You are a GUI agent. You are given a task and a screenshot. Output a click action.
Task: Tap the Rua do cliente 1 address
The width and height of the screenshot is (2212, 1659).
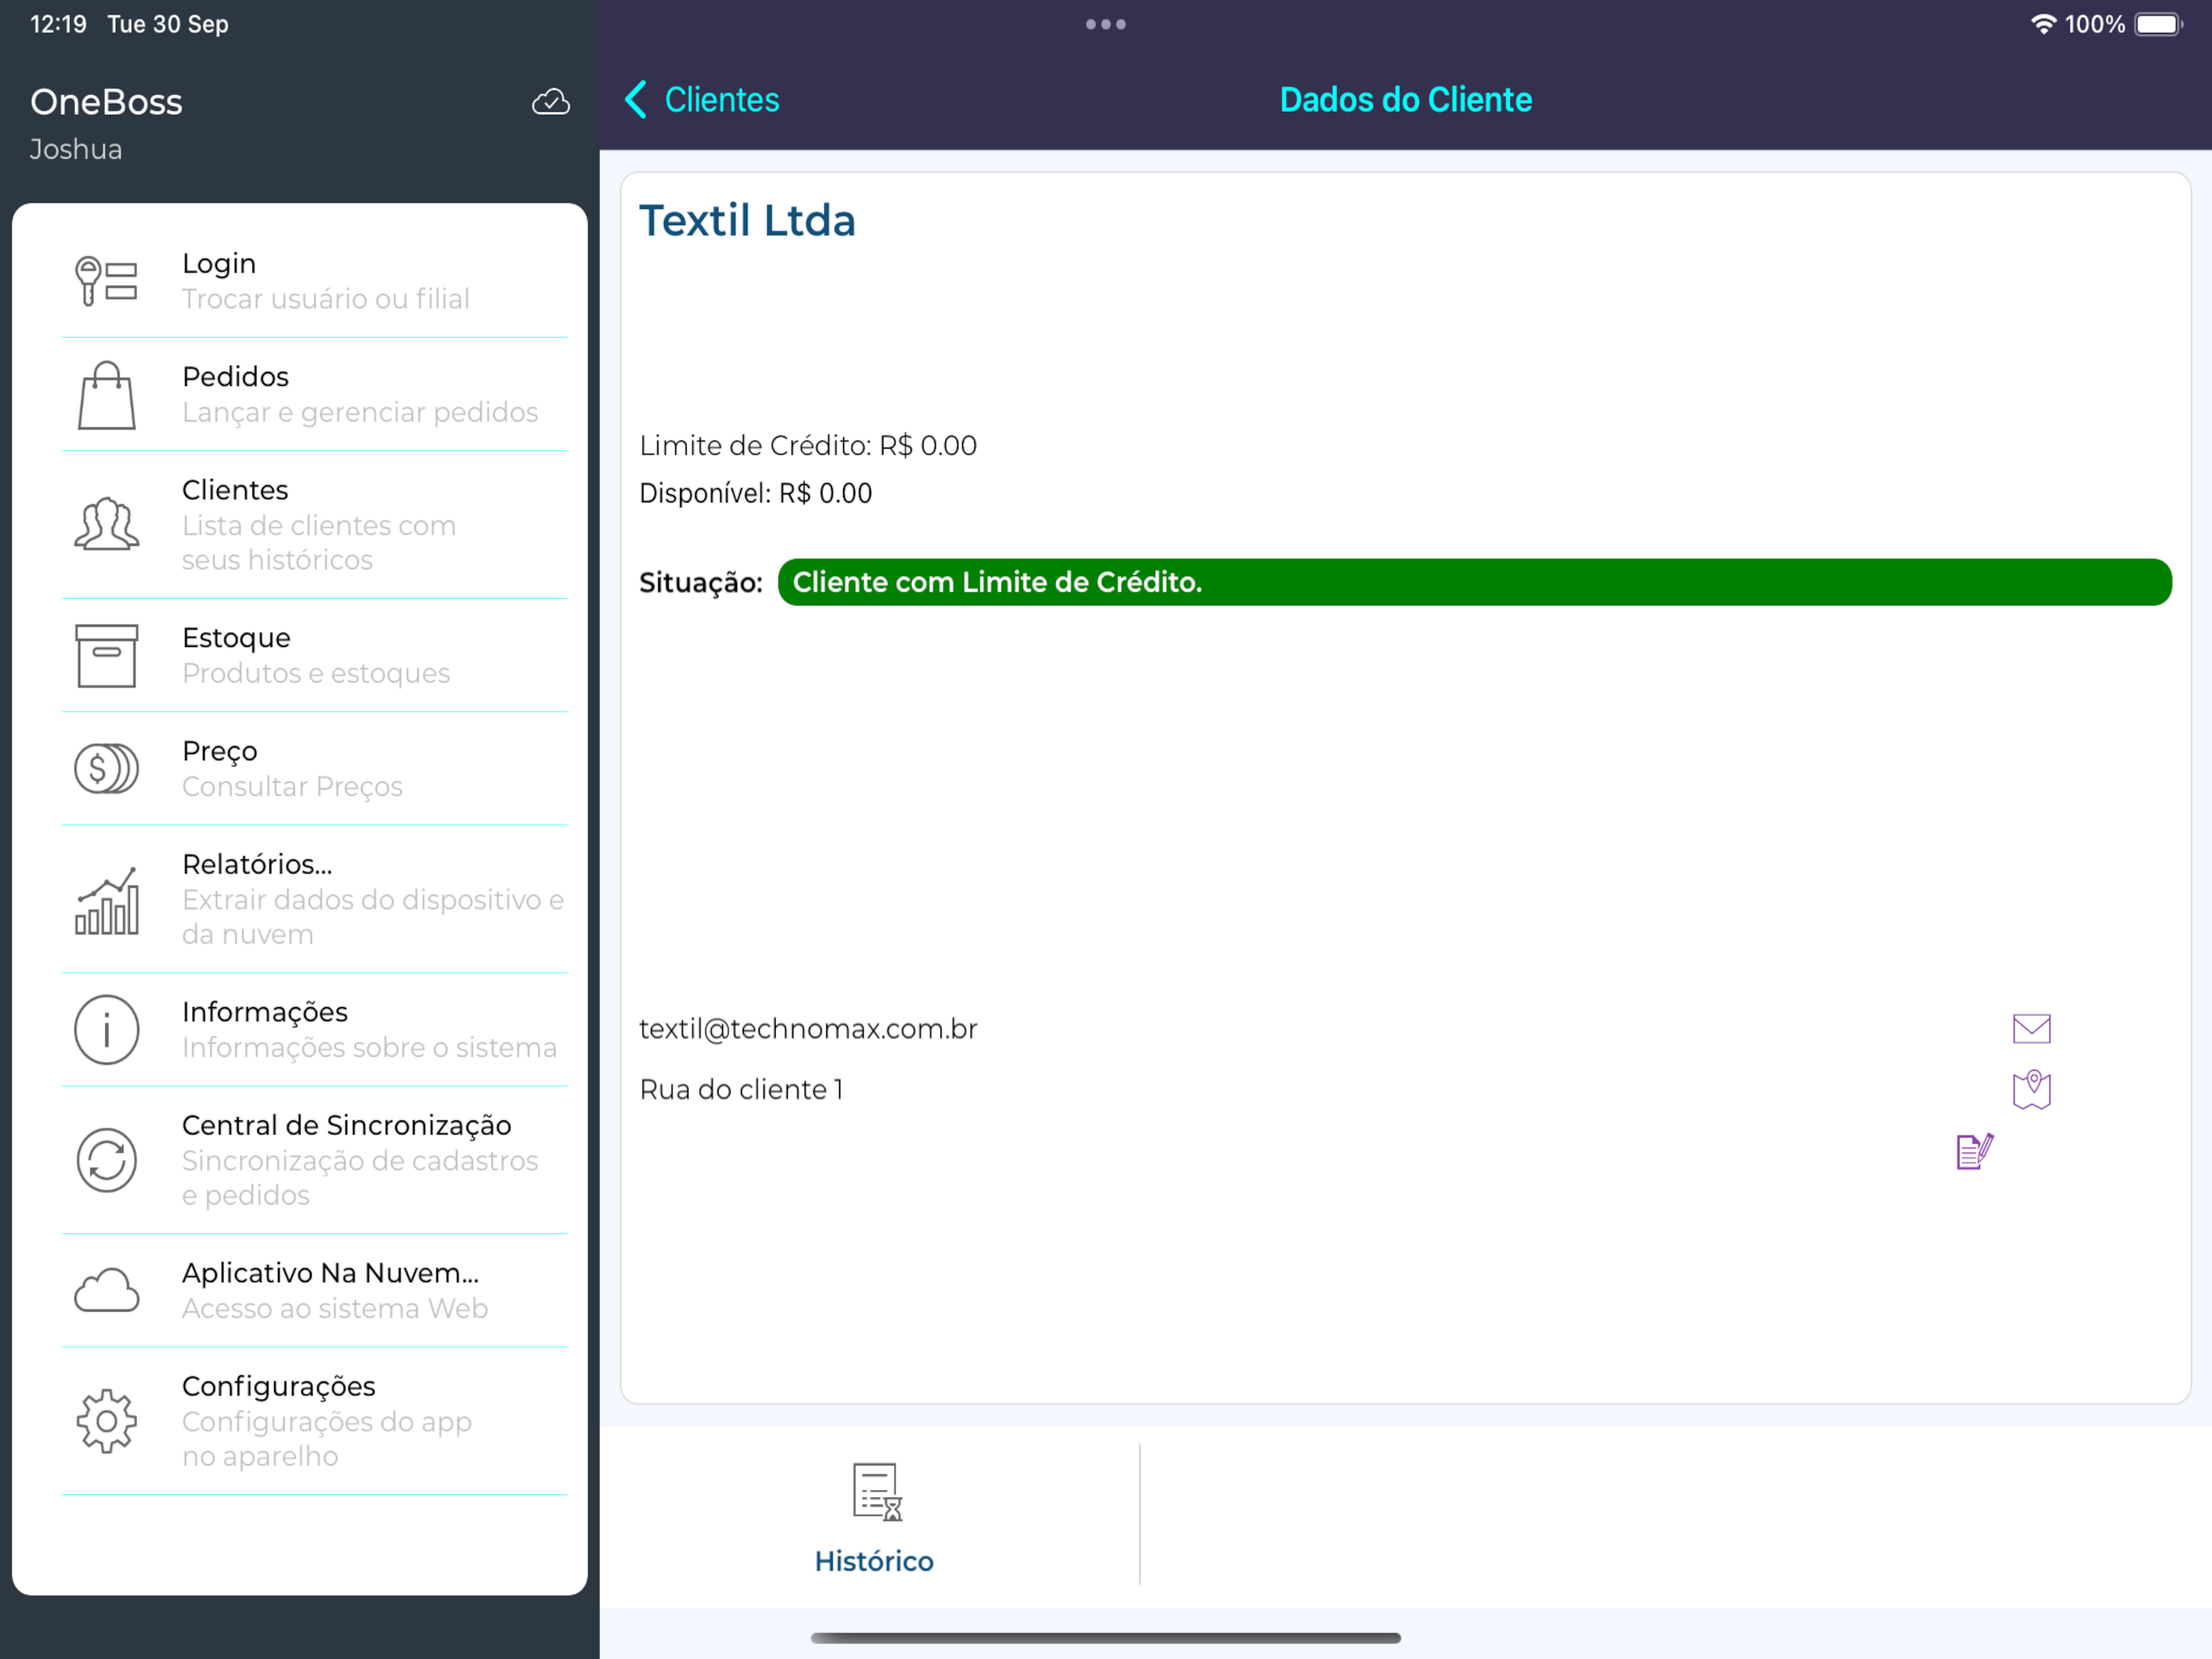[741, 1089]
